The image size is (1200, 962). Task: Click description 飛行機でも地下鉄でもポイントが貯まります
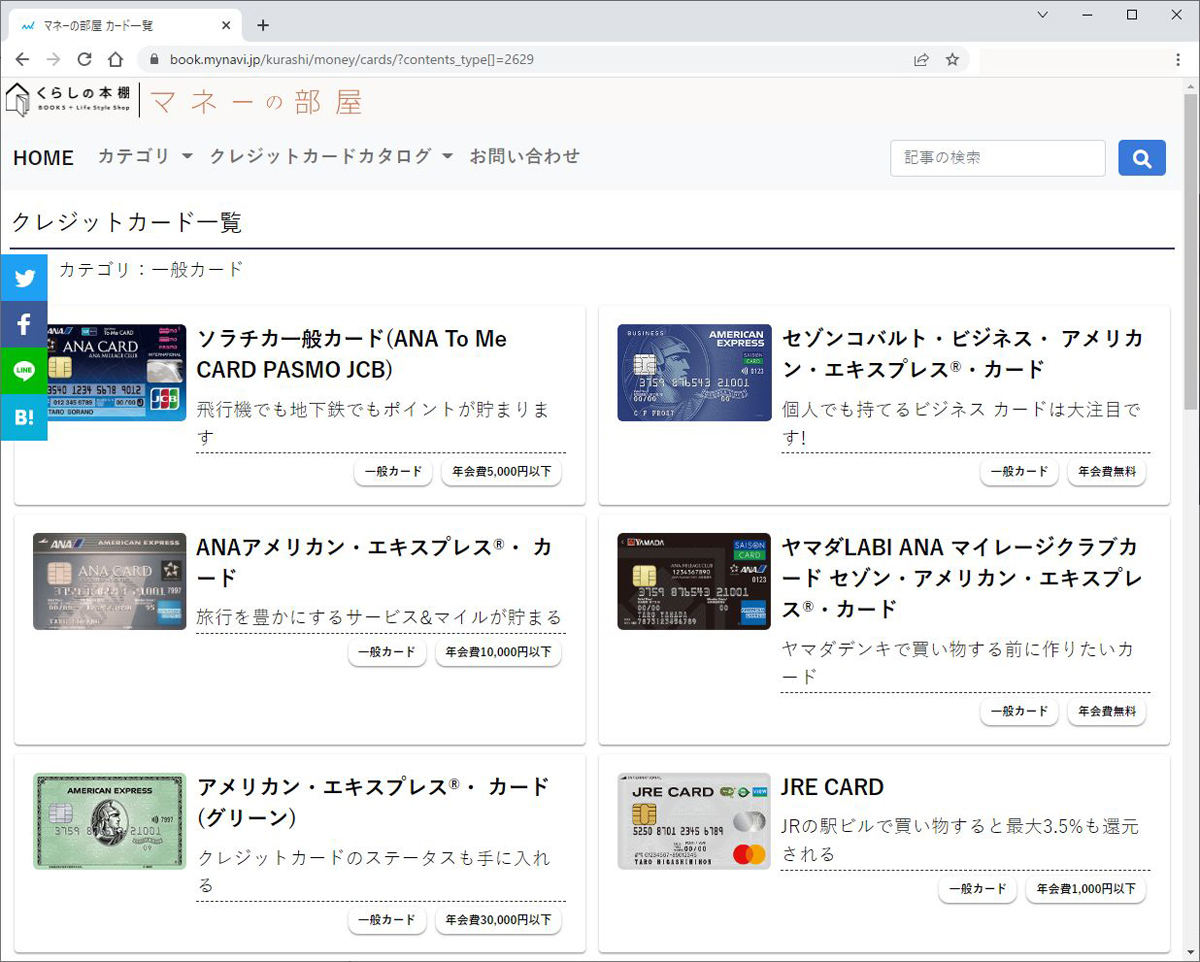pos(373,424)
